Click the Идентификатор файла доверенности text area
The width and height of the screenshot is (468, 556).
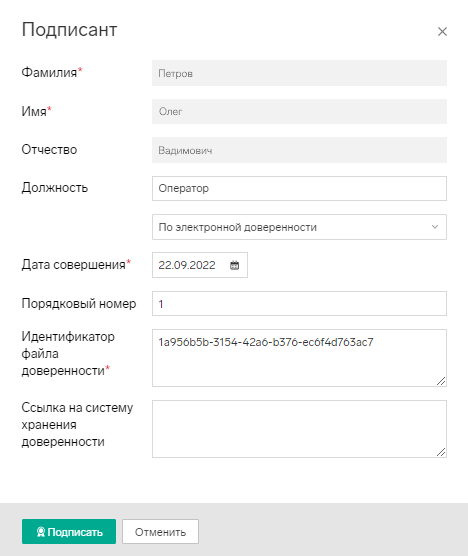pos(299,358)
